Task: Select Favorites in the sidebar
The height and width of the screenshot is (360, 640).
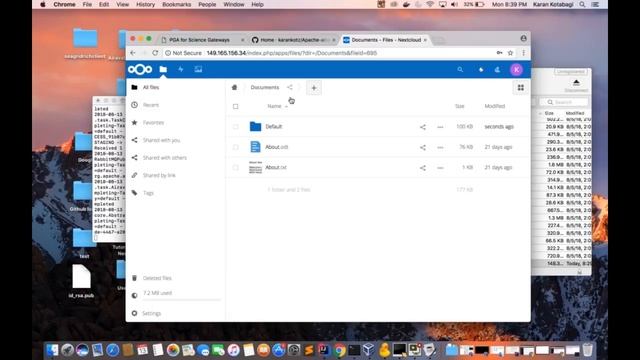Action: 153,122
